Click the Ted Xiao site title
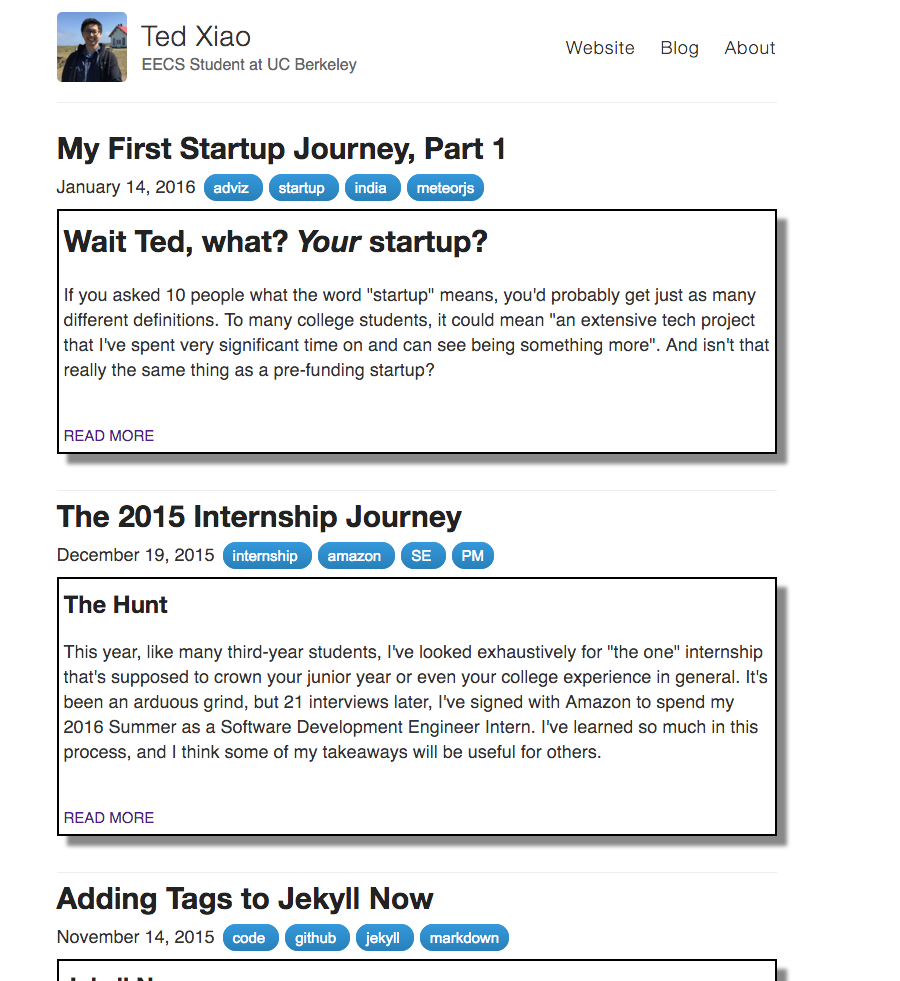 tap(196, 36)
